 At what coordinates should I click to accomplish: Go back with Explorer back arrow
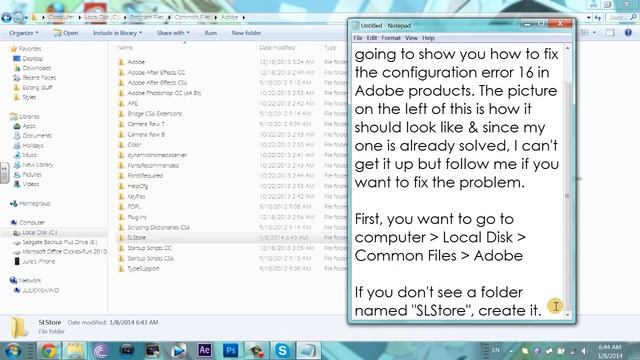pyautogui.click(x=6, y=17)
